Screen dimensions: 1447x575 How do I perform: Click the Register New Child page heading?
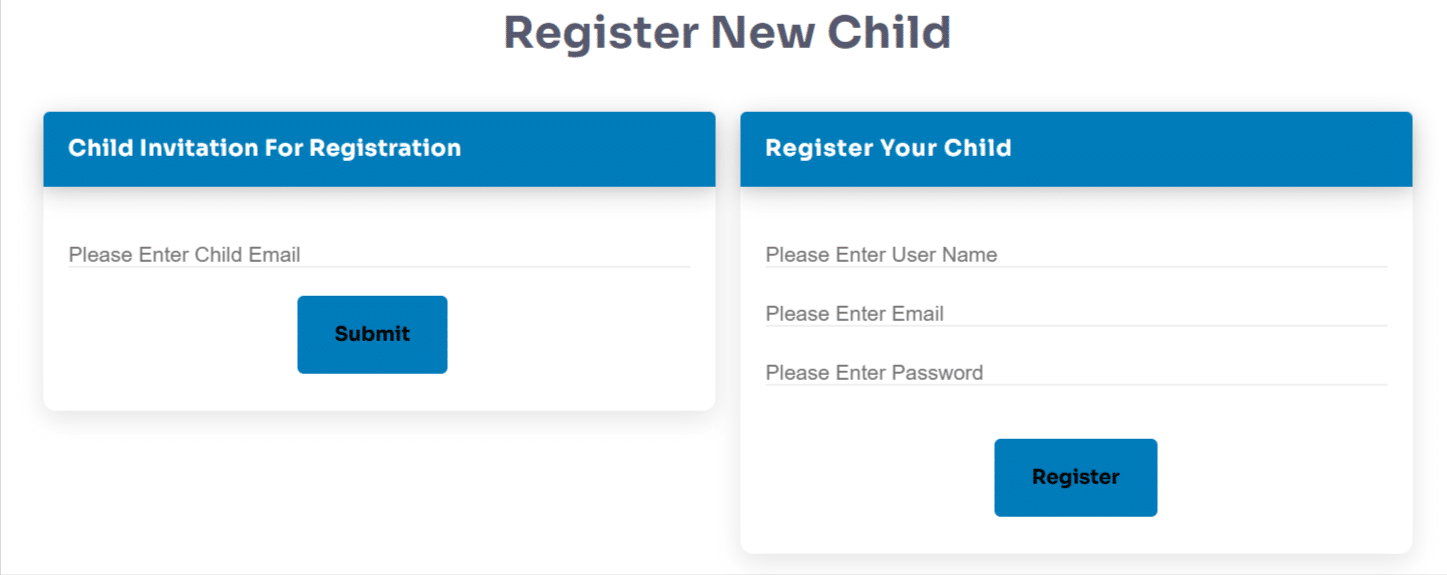point(727,33)
